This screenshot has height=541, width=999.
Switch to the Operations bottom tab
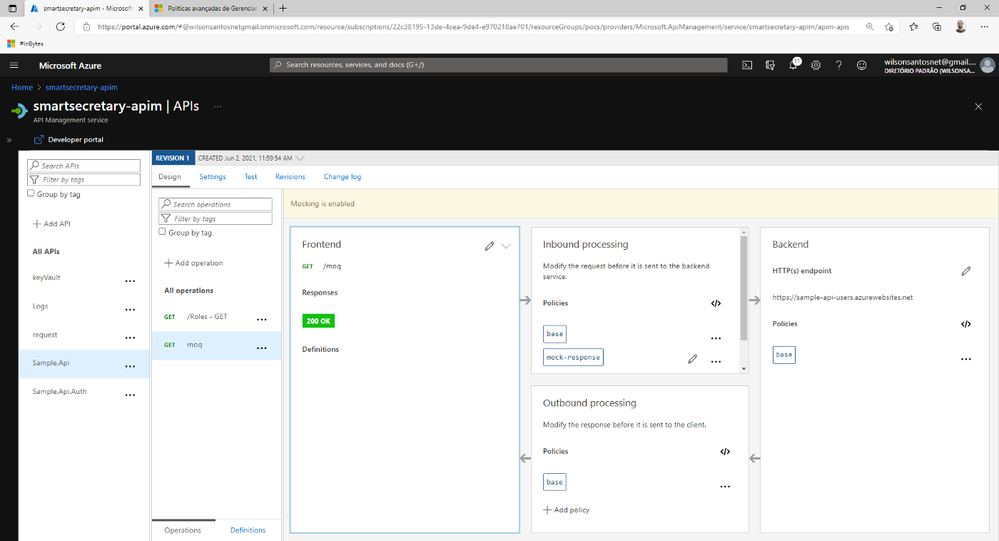pos(182,530)
